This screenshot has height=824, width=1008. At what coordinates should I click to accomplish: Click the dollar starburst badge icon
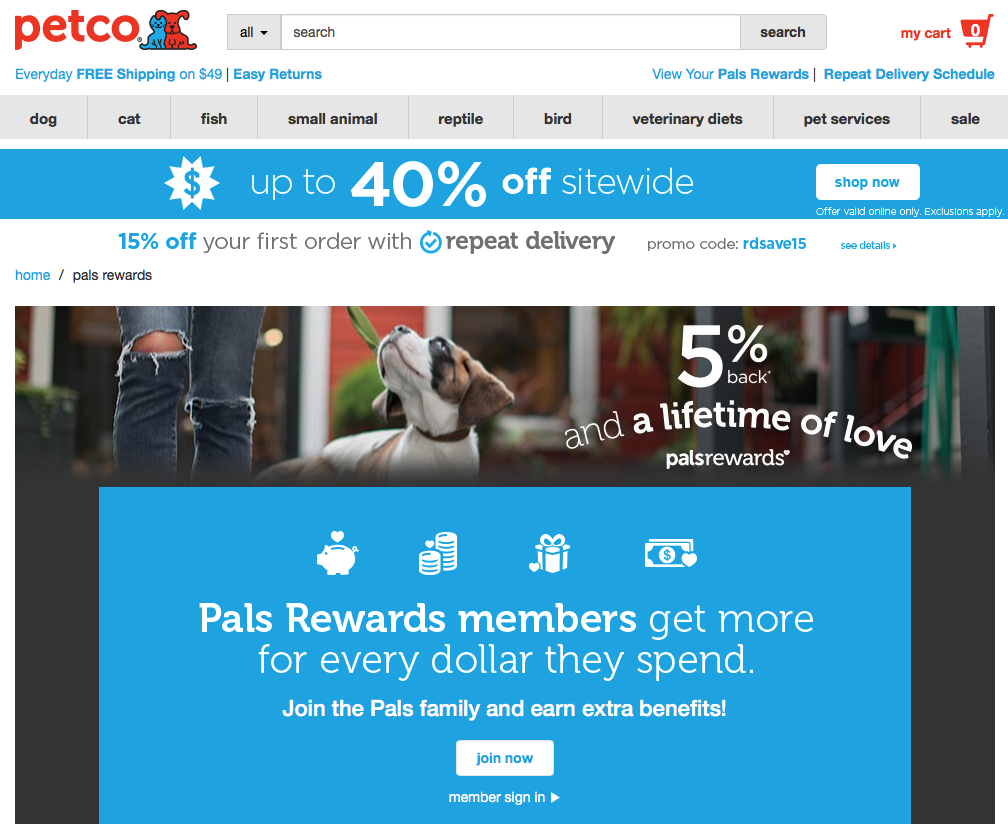coord(192,183)
